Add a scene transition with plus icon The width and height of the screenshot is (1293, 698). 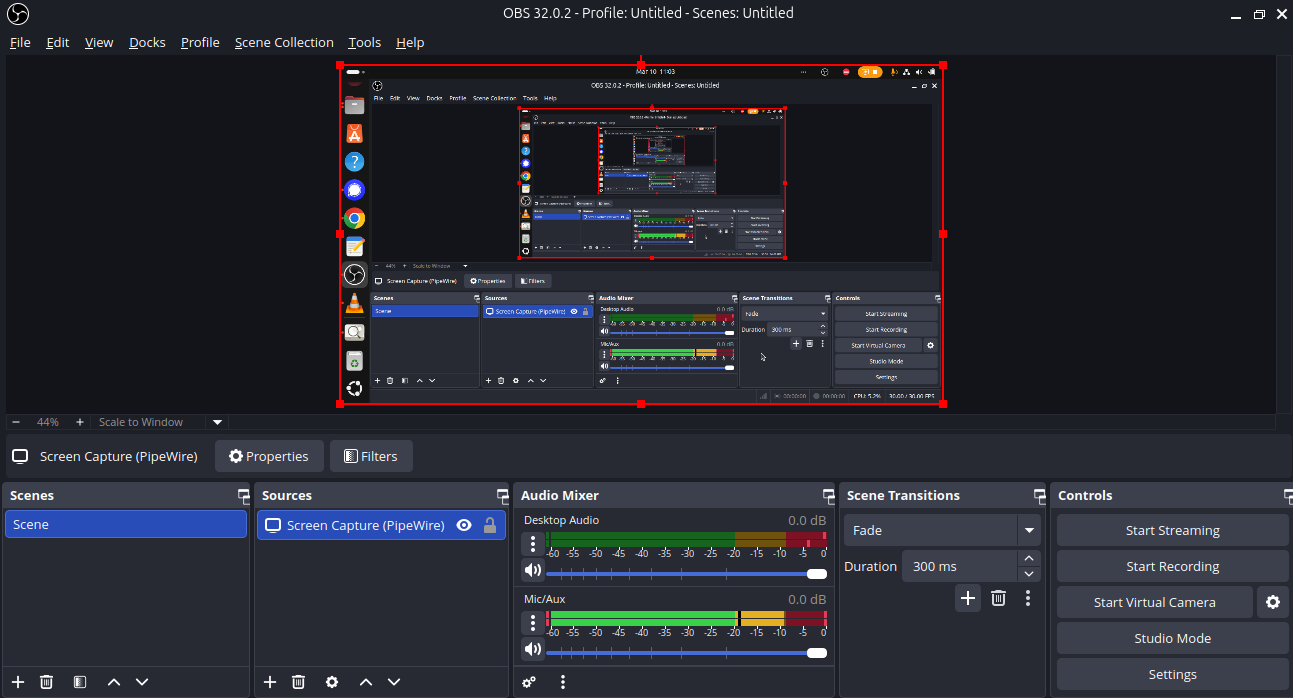tap(968, 598)
